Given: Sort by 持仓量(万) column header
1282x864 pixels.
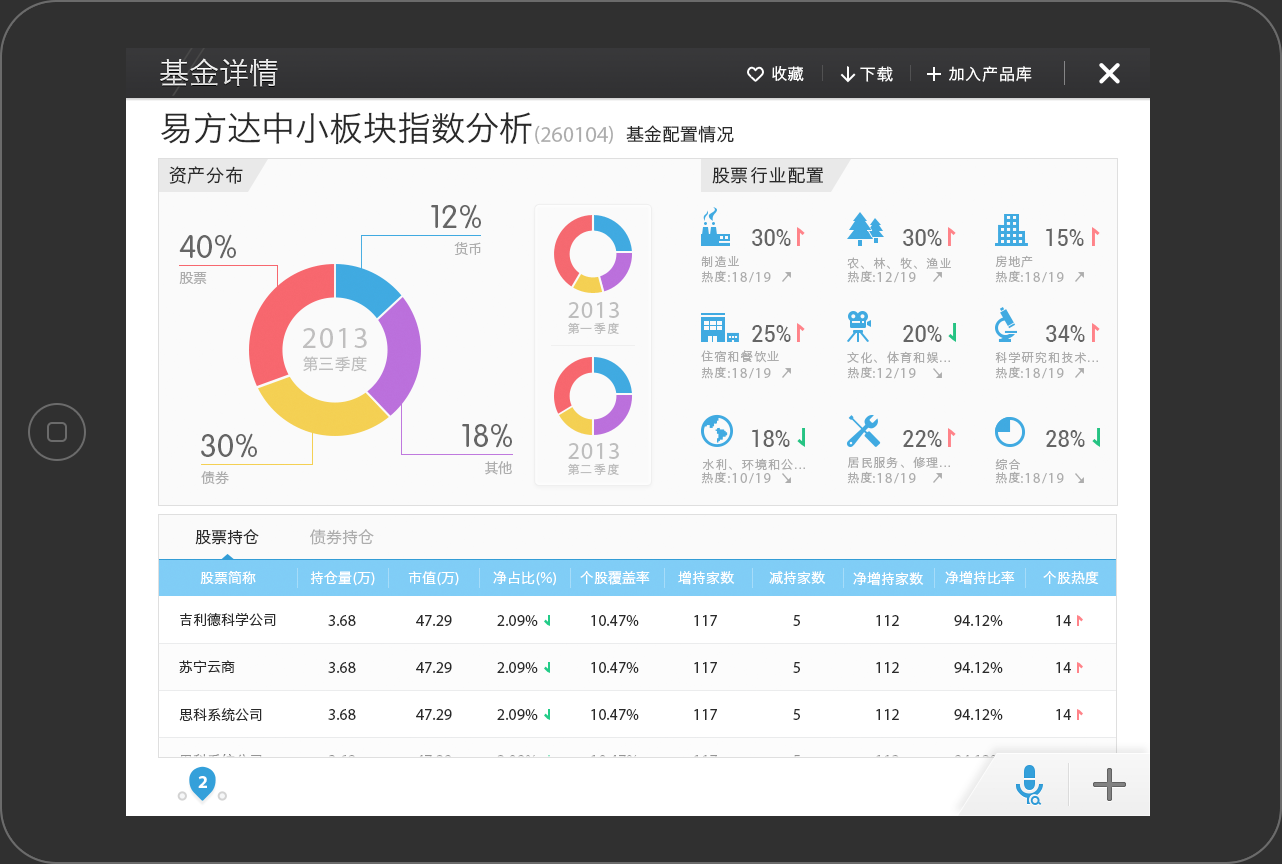Looking at the screenshot, I should coord(342,578).
